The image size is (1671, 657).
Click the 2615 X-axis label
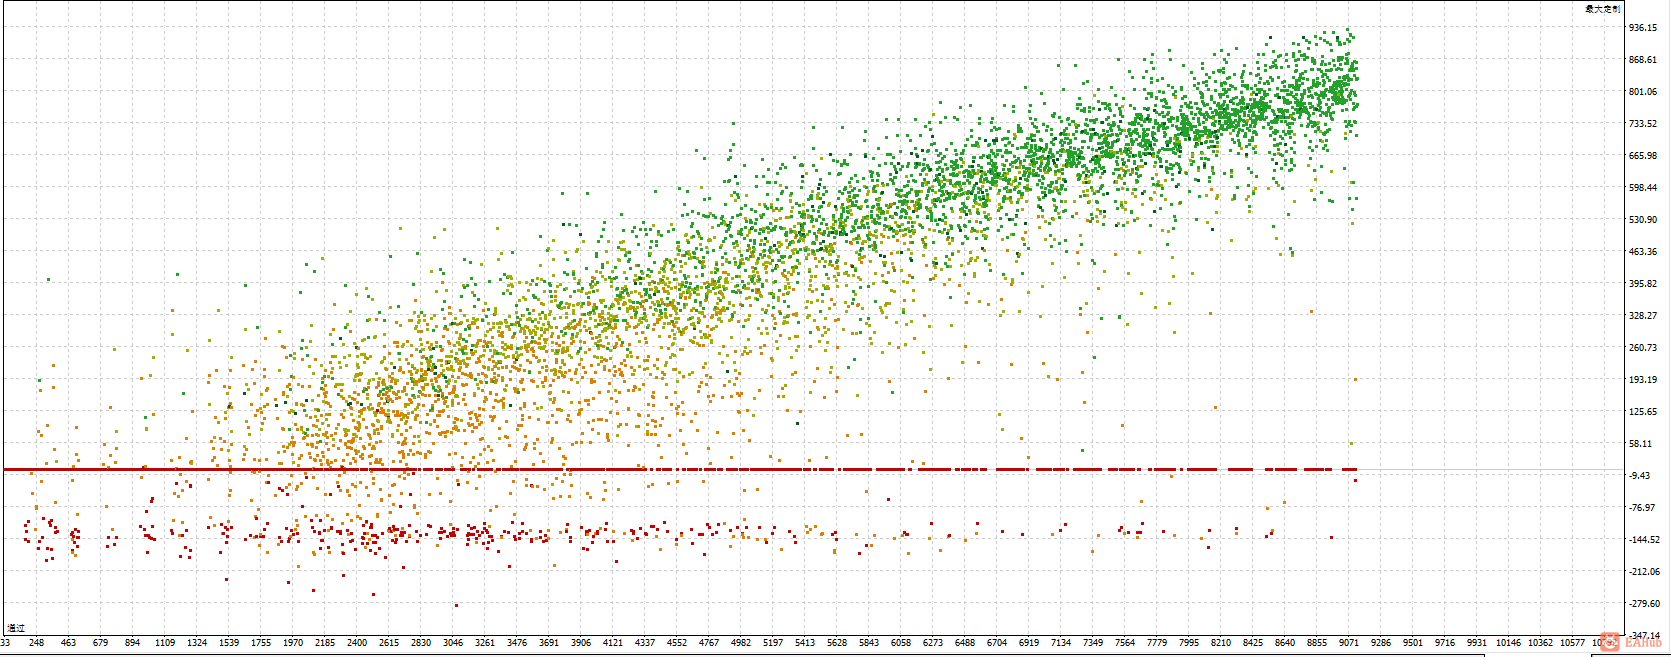[389, 643]
